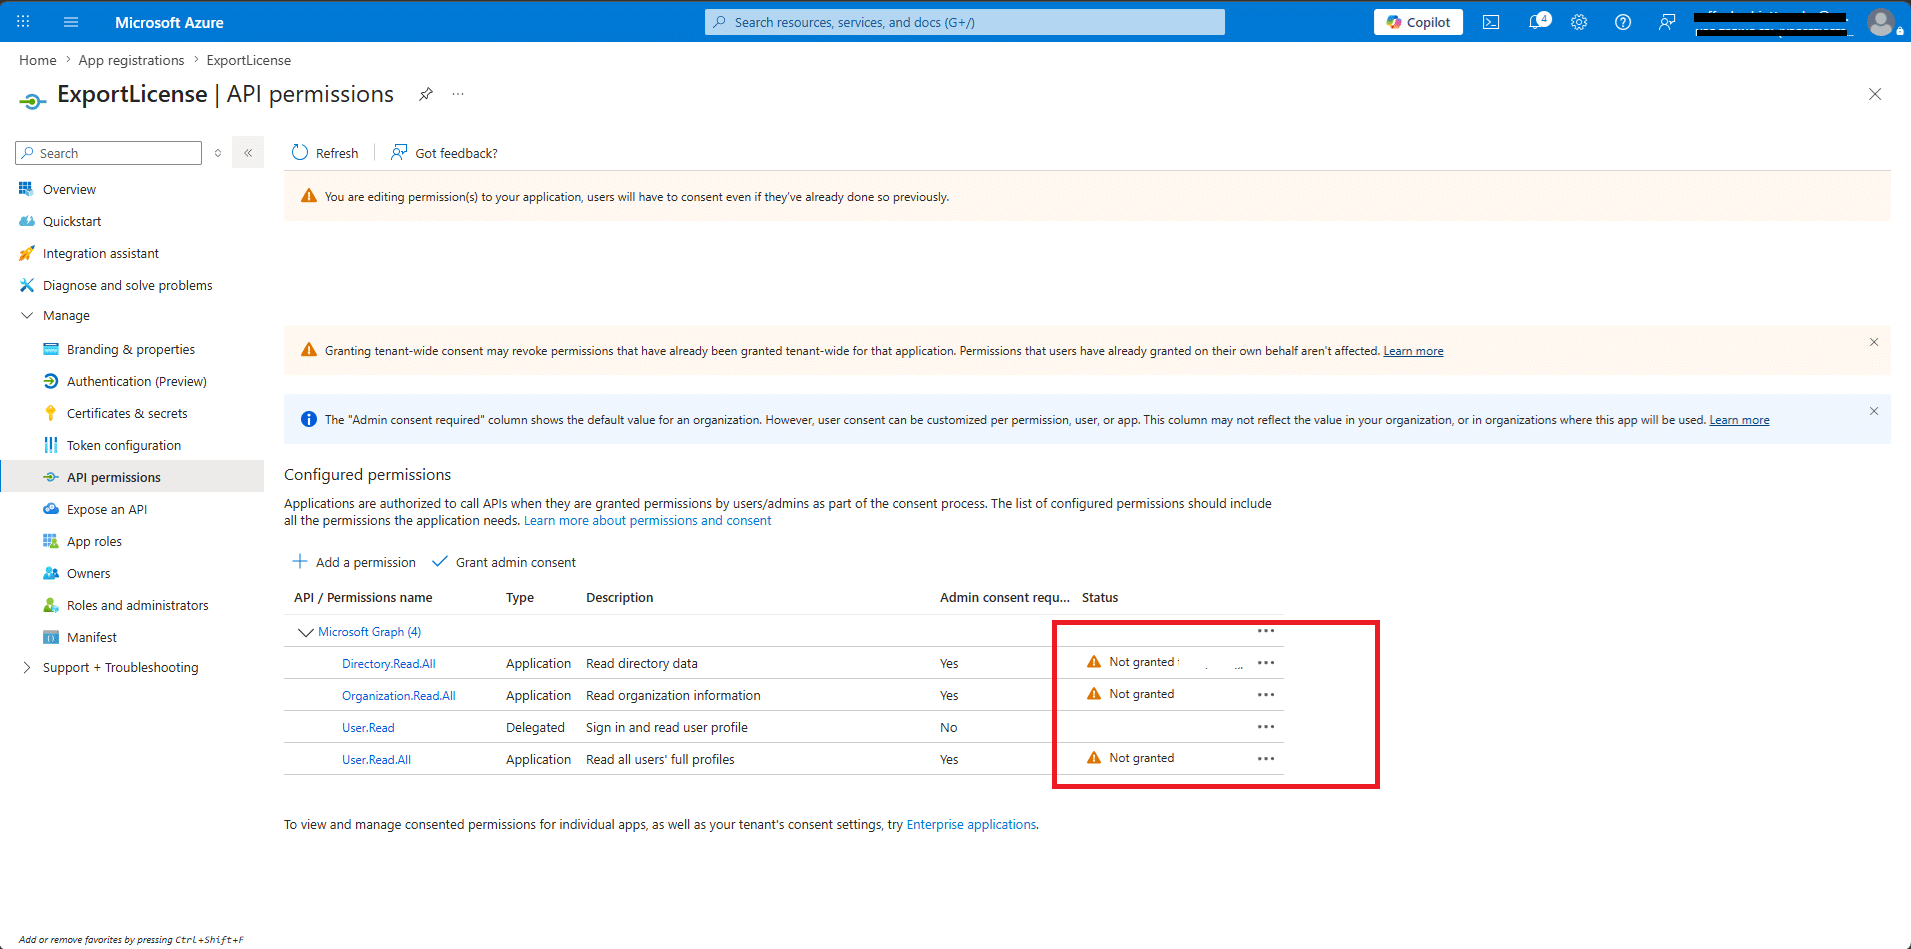
Task: Open the Help question mark icon
Action: click(x=1623, y=22)
